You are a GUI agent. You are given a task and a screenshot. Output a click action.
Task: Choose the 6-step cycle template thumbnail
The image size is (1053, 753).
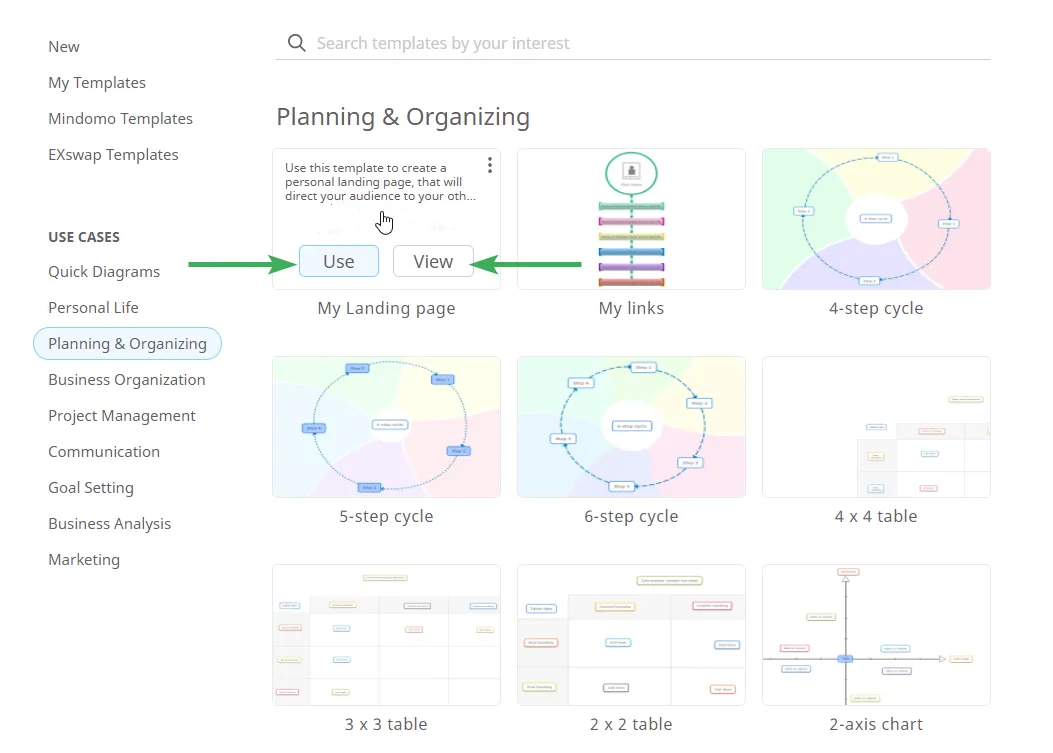click(631, 427)
